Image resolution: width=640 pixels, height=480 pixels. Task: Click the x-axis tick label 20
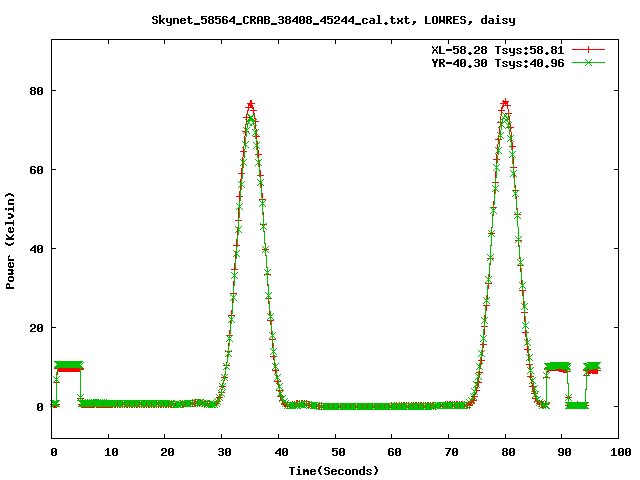[167, 452]
